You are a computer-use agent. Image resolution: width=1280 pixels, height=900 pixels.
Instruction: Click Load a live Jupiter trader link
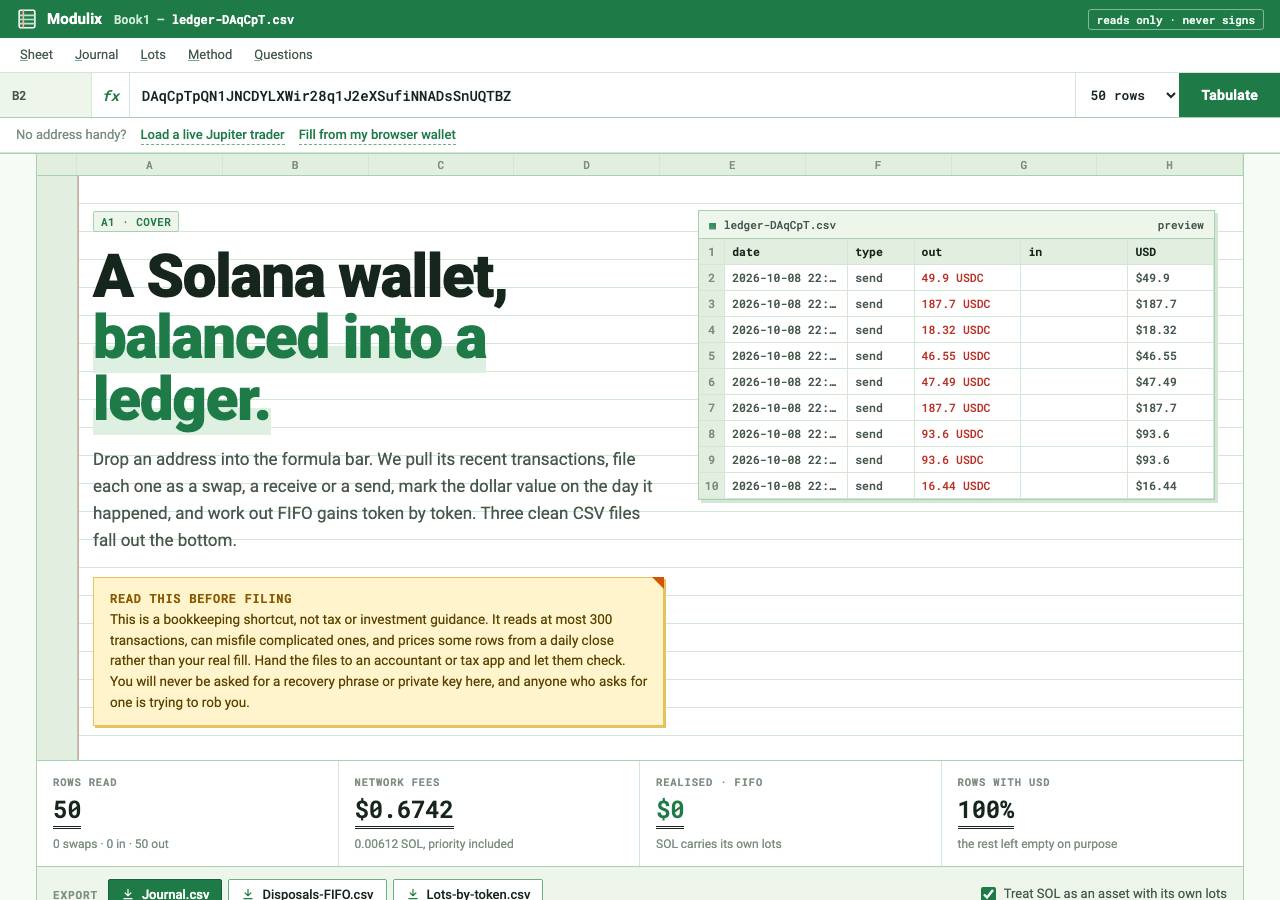coord(212,134)
